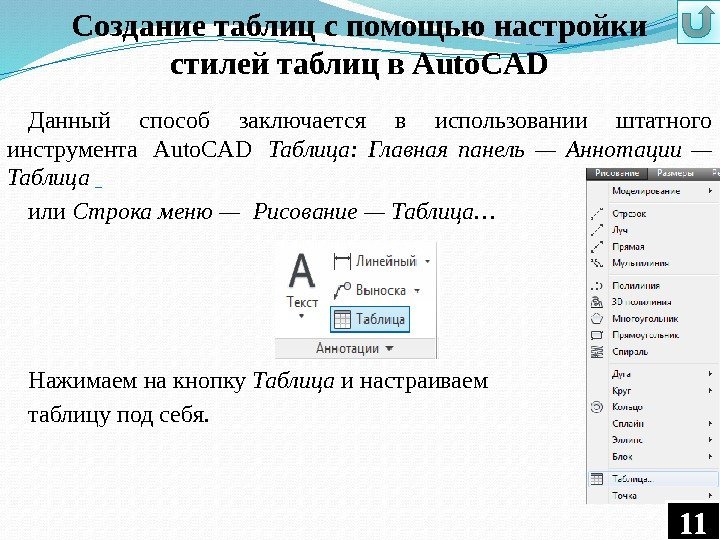Image resolution: width=720 pixels, height=540 pixels.
Task: Click the Аннотации panel title
Action: [347, 349]
